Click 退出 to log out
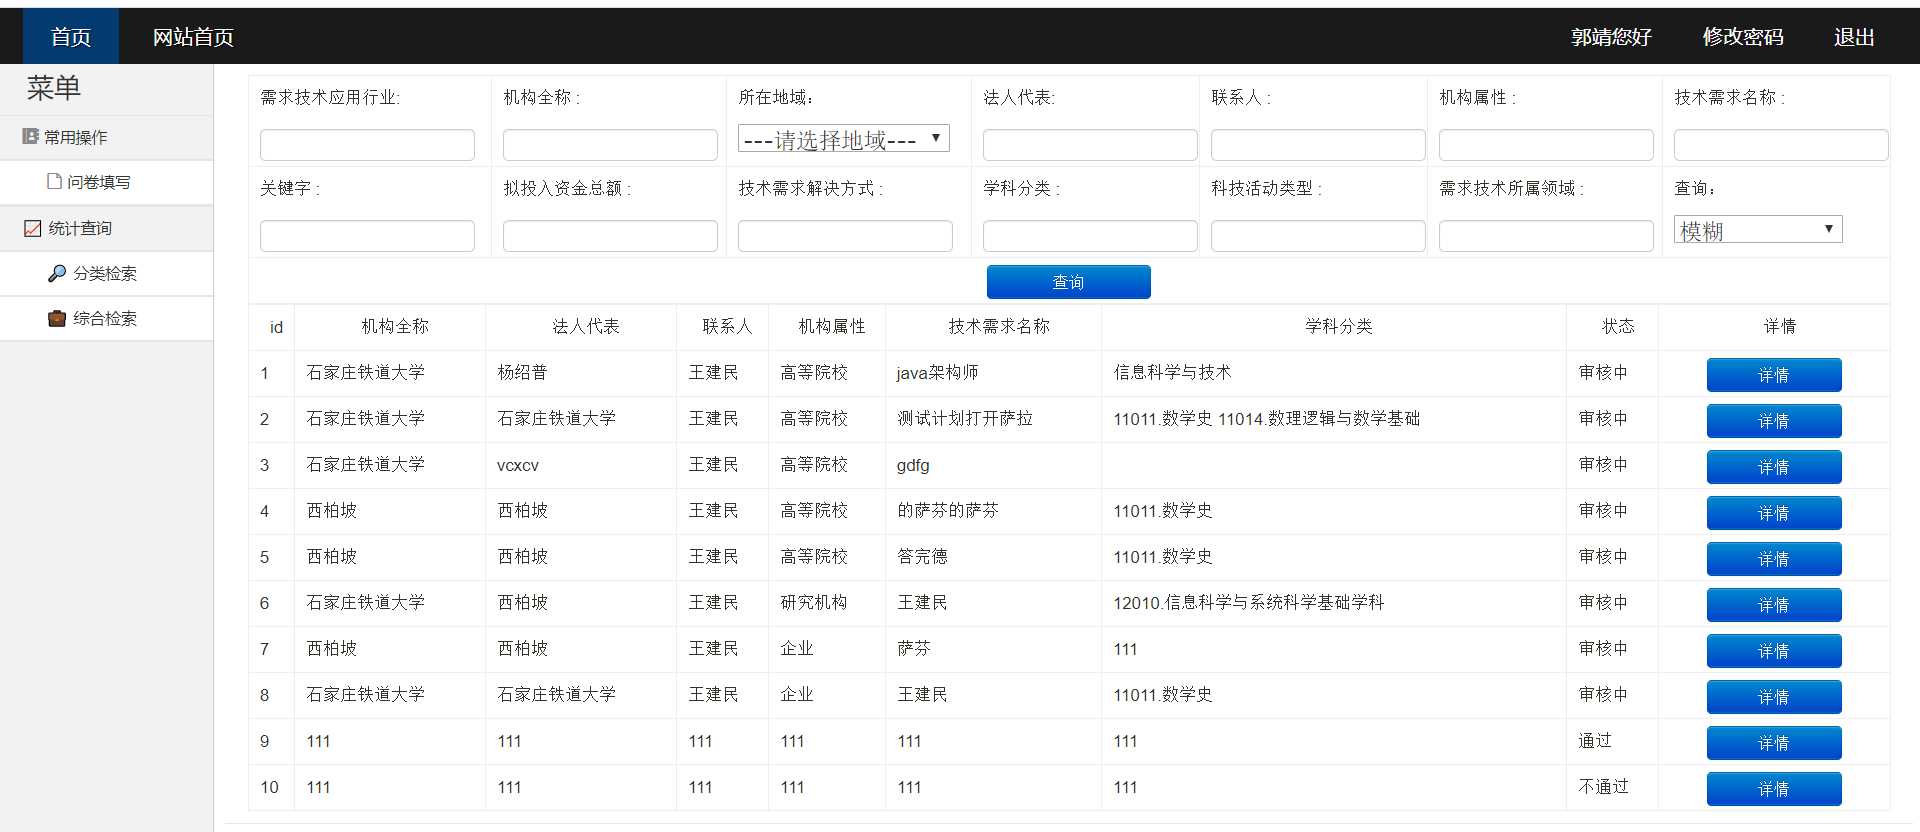The image size is (1920, 832). point(1854,37)
